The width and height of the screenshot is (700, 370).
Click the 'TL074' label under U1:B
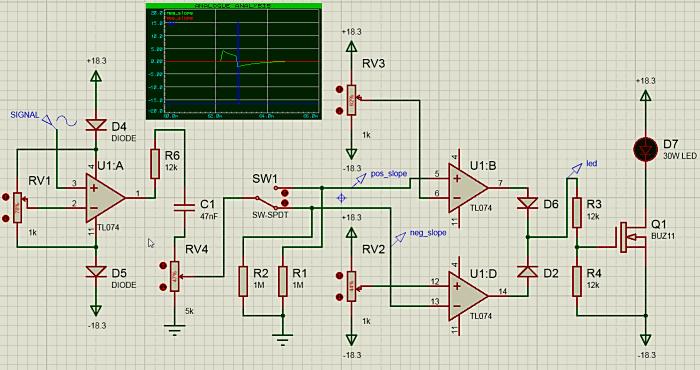click(481, 208)
